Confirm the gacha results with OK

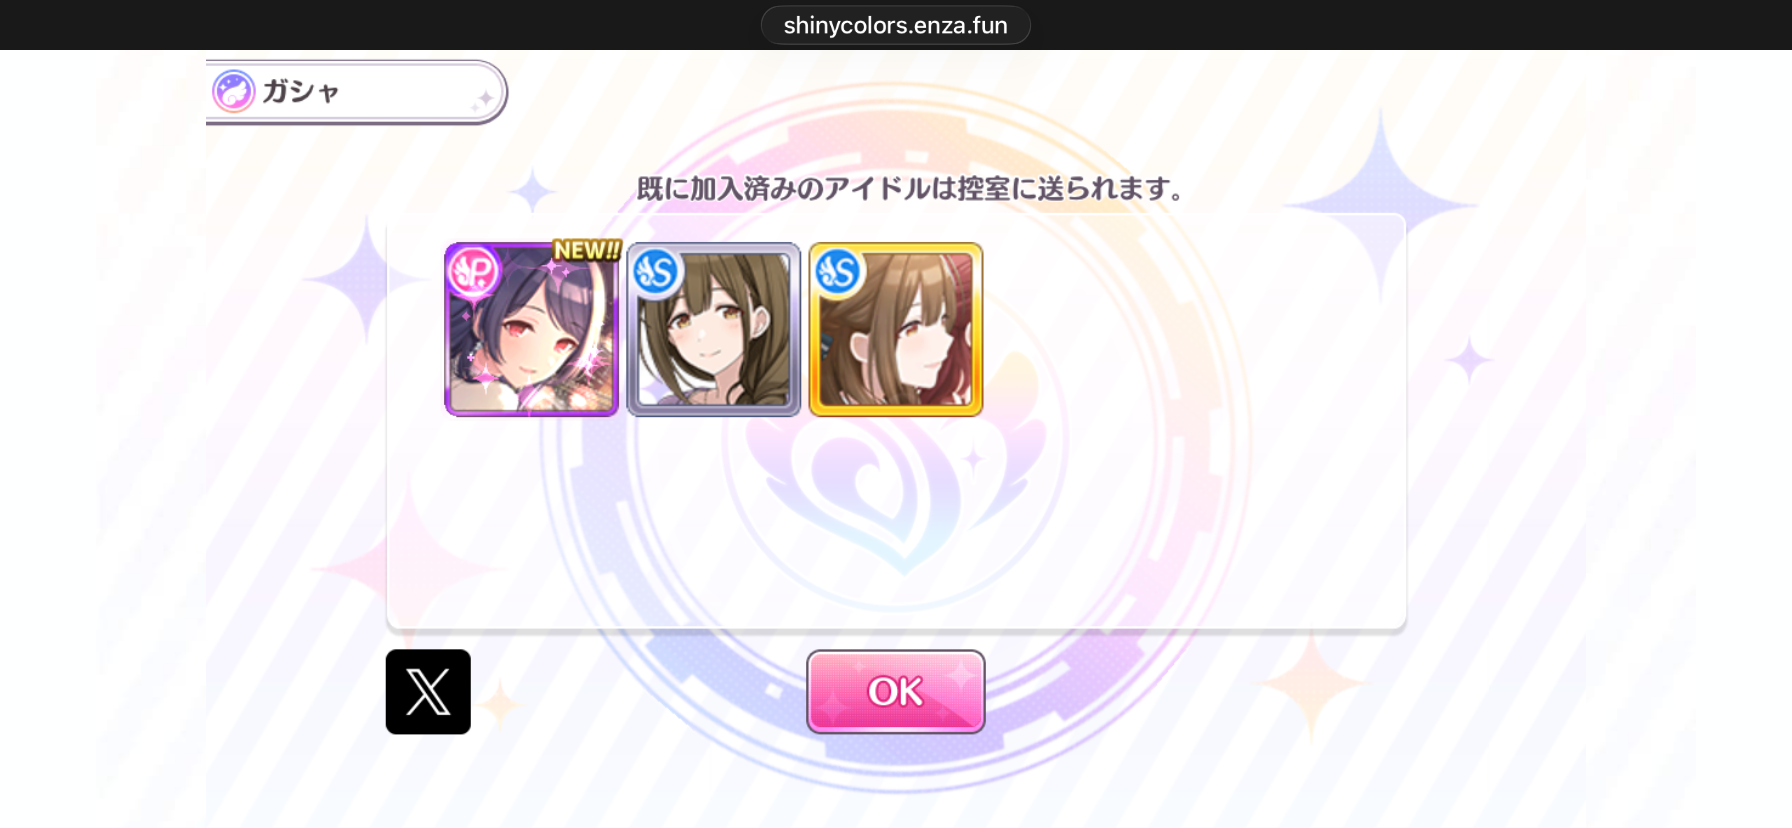point(896,692)
